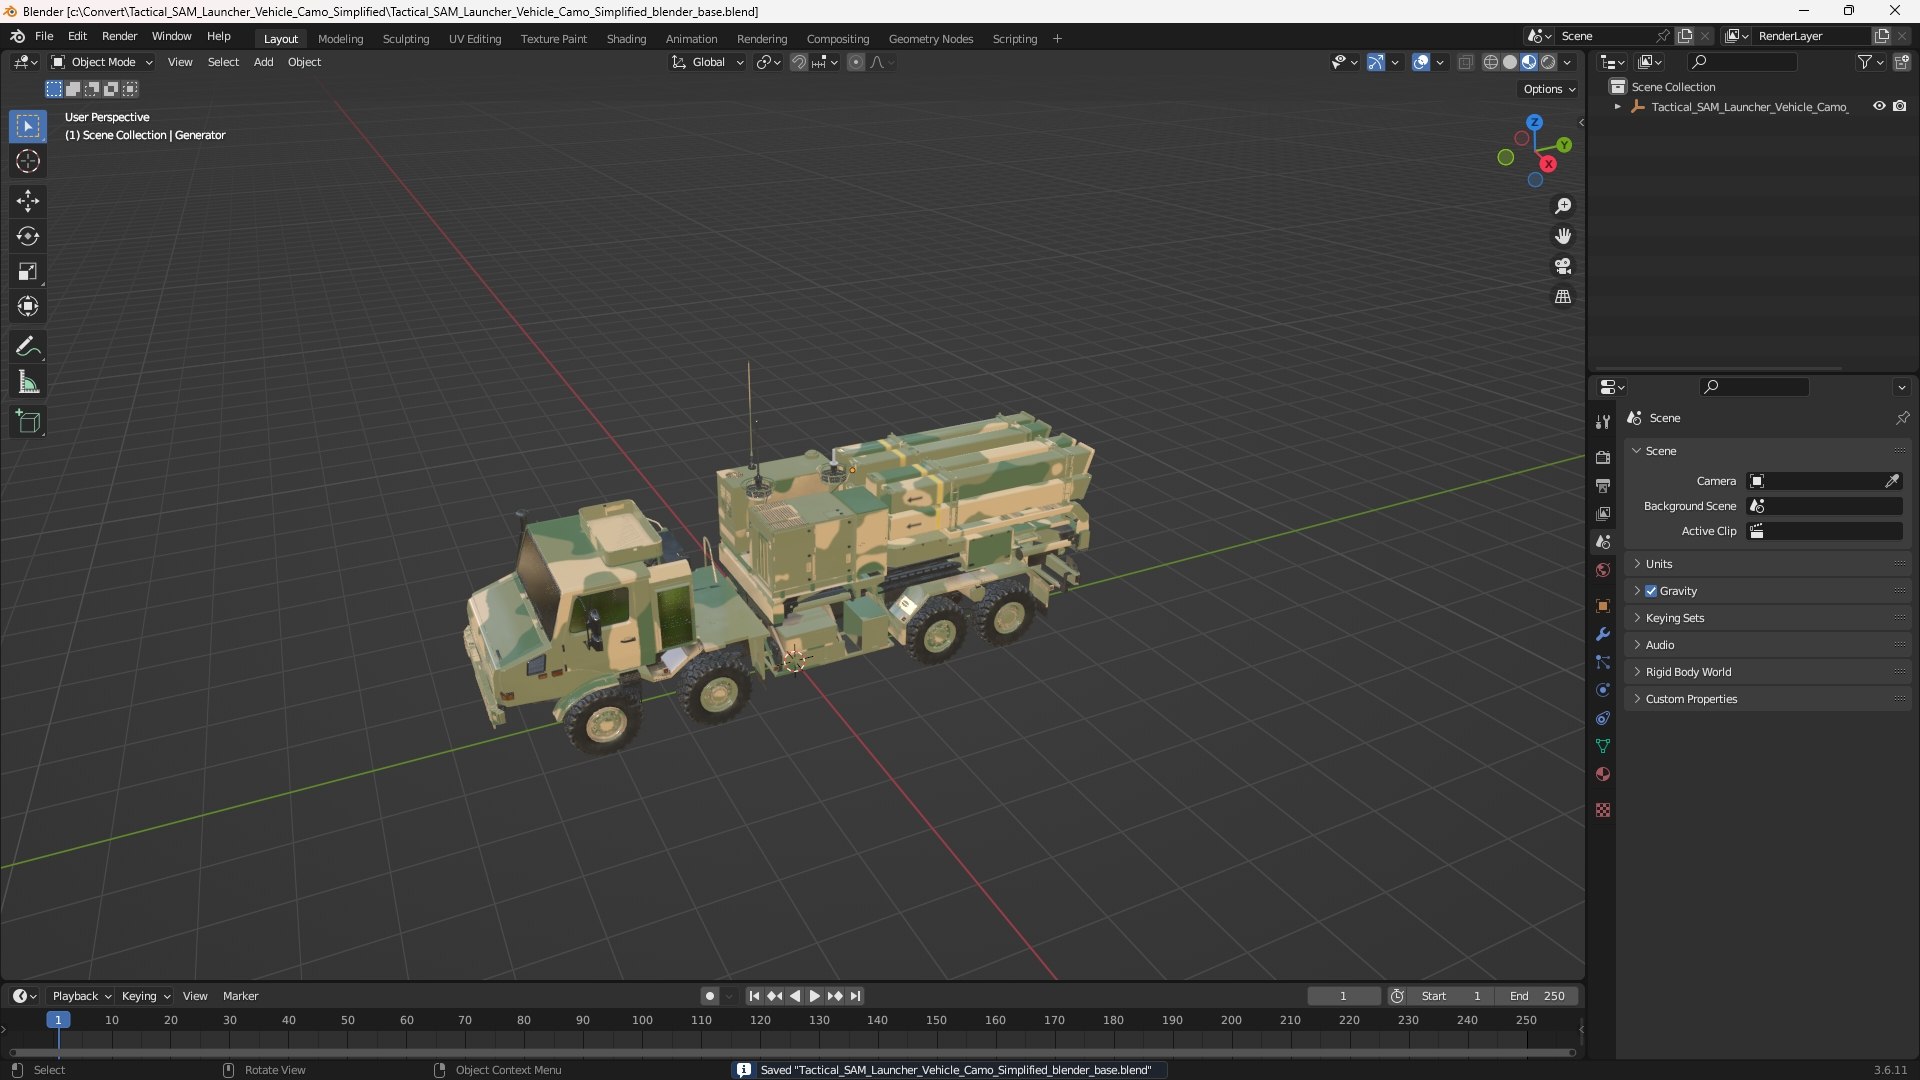Screen dimensions: 1920x1080
Task: Switch to the Scripting workspace tab
Action: pos(1014,39)
